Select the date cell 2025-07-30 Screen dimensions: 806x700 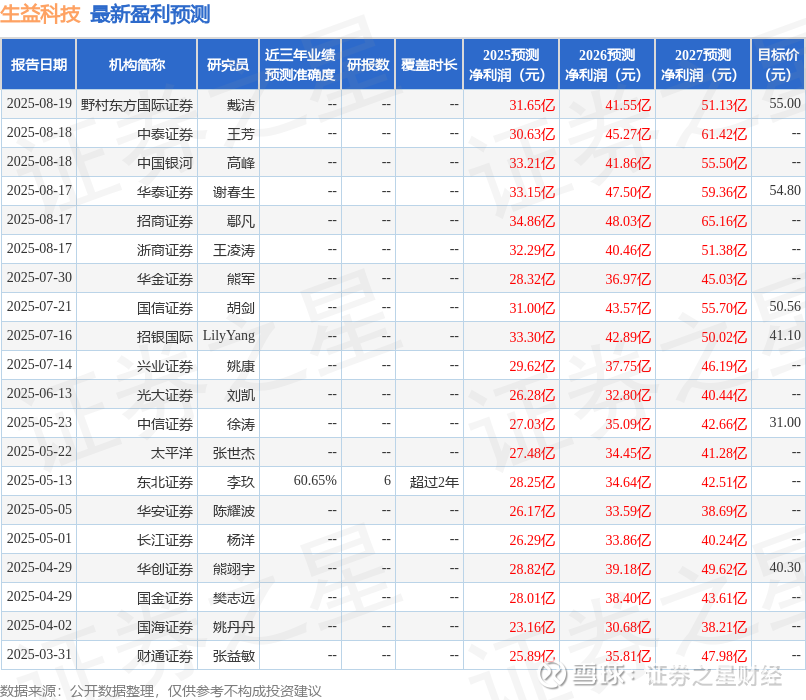(x=39, y=277)
